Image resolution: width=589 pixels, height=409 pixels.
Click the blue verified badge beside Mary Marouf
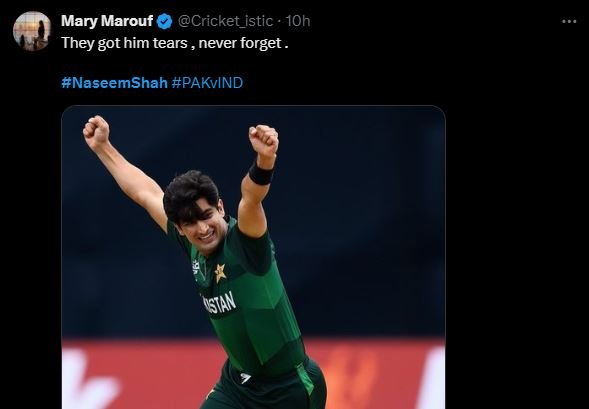(164, 21)
